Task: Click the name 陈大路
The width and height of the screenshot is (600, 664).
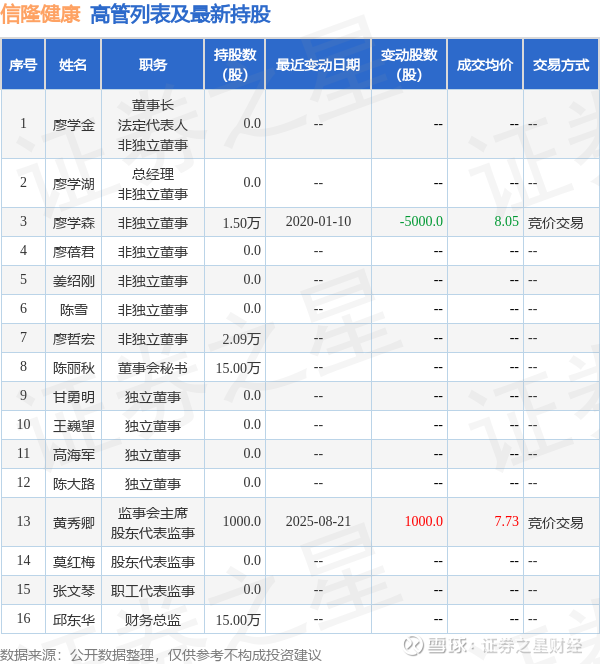Action: pyautogui.click(x=73, y=484)
